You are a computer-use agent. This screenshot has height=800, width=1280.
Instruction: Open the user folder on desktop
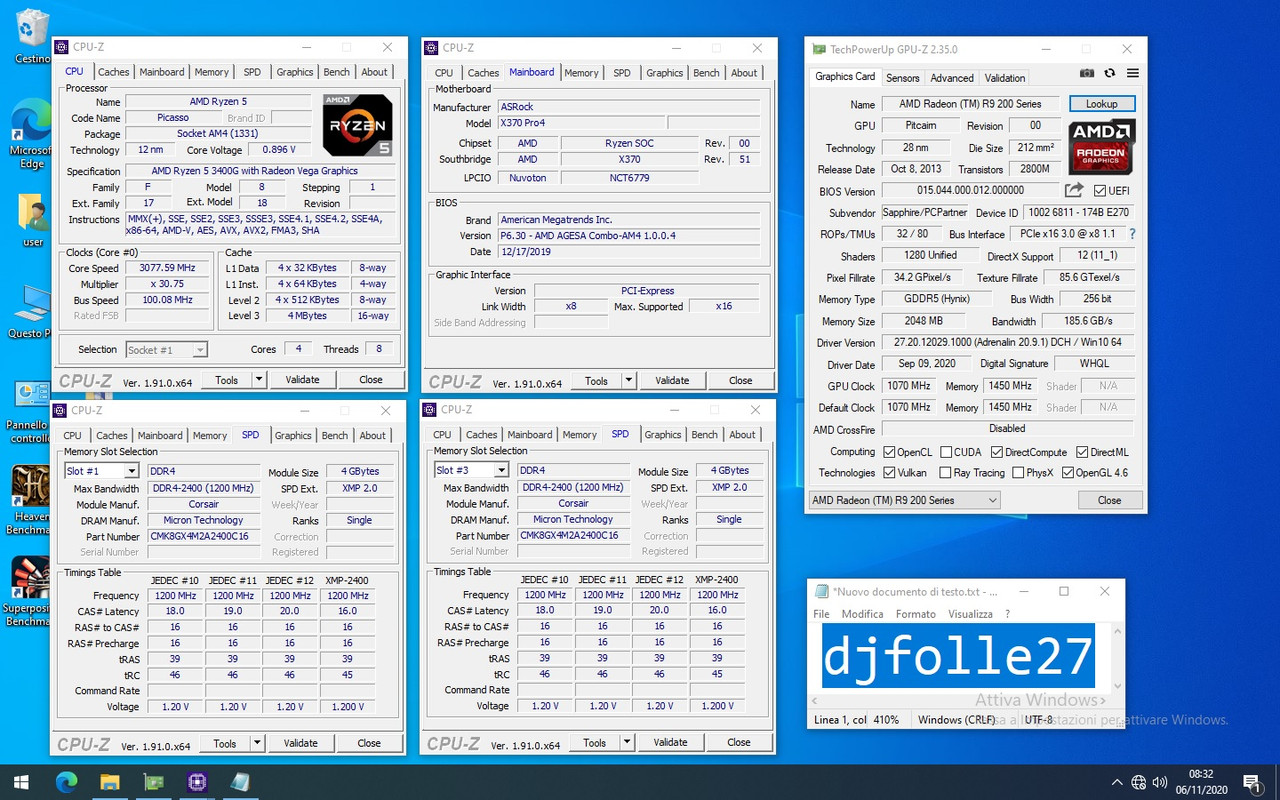(x=32, y=220)
